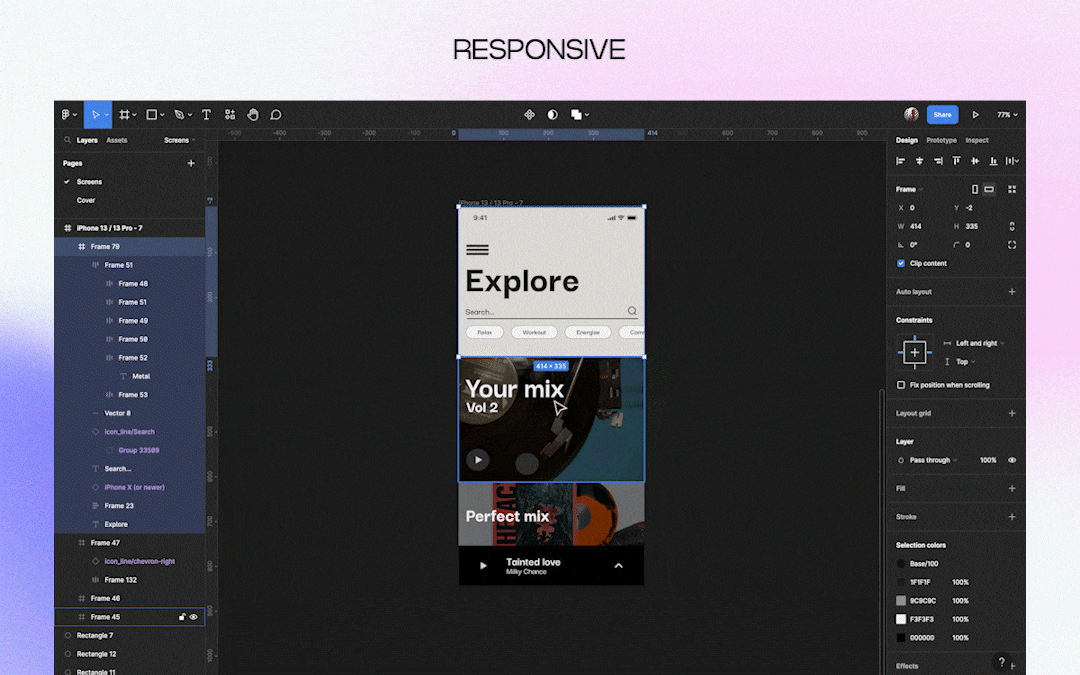This screenshot has width=1080, height=675.
Task: Click the Create component icon
Action: click(529, 115)
